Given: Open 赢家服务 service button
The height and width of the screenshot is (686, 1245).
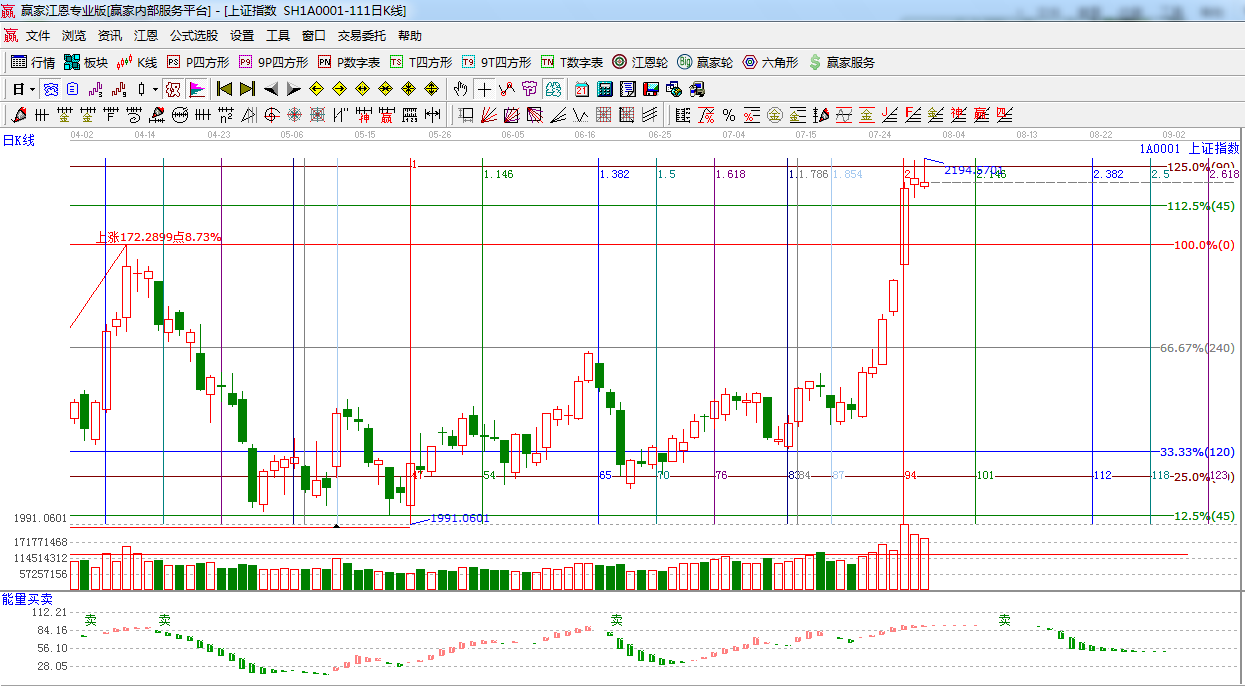Looking at the screenshot, I should coord(841,62).
